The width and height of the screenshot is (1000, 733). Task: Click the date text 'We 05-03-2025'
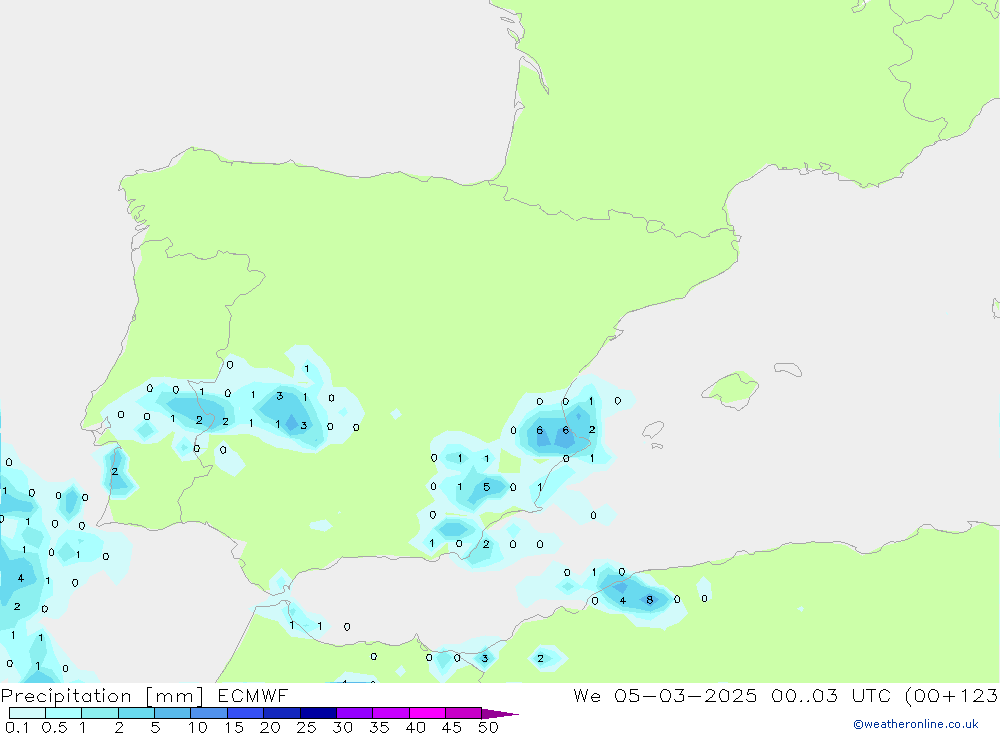pyautogui.click(x=665, y=696)
